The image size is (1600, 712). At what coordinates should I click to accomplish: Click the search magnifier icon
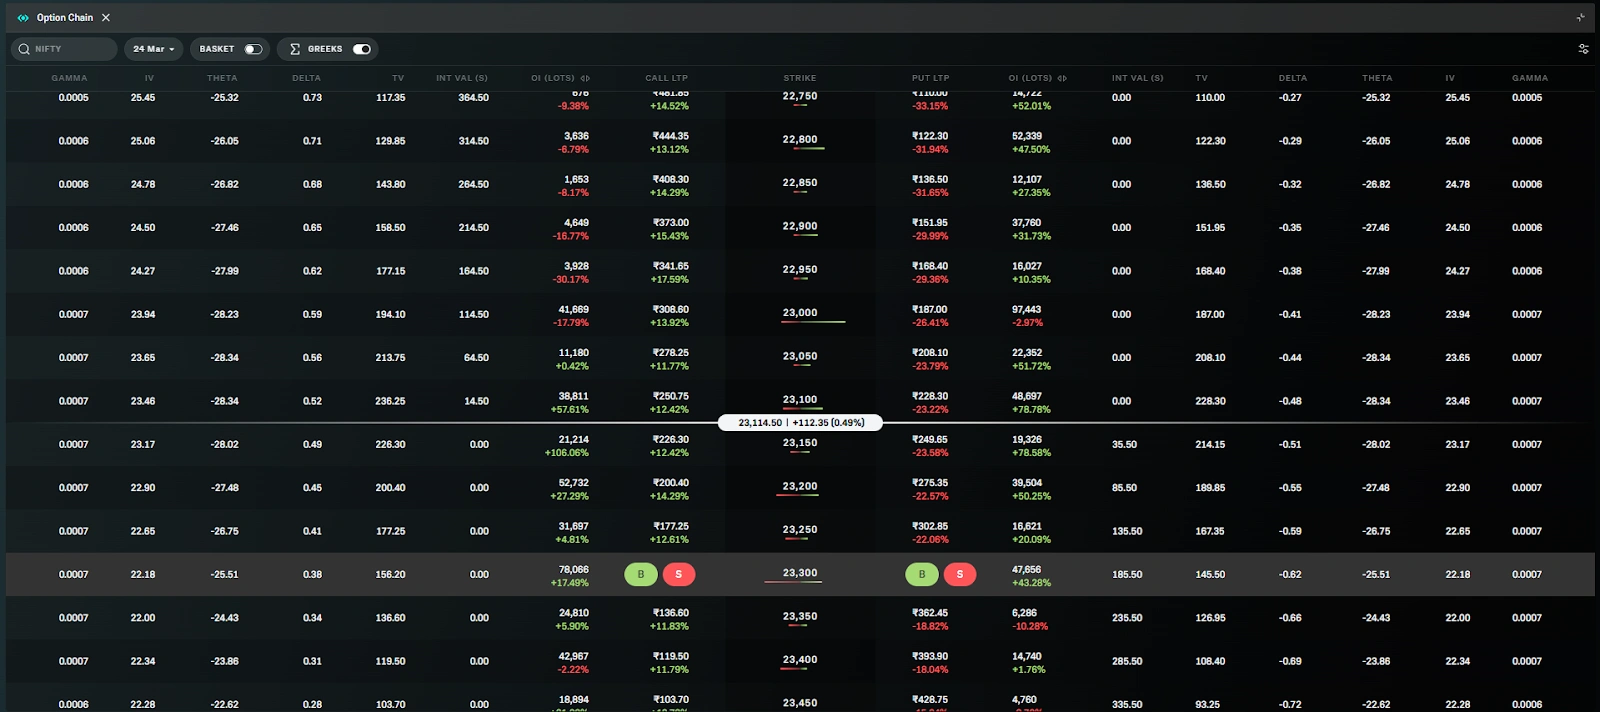[x=24, y=49]
